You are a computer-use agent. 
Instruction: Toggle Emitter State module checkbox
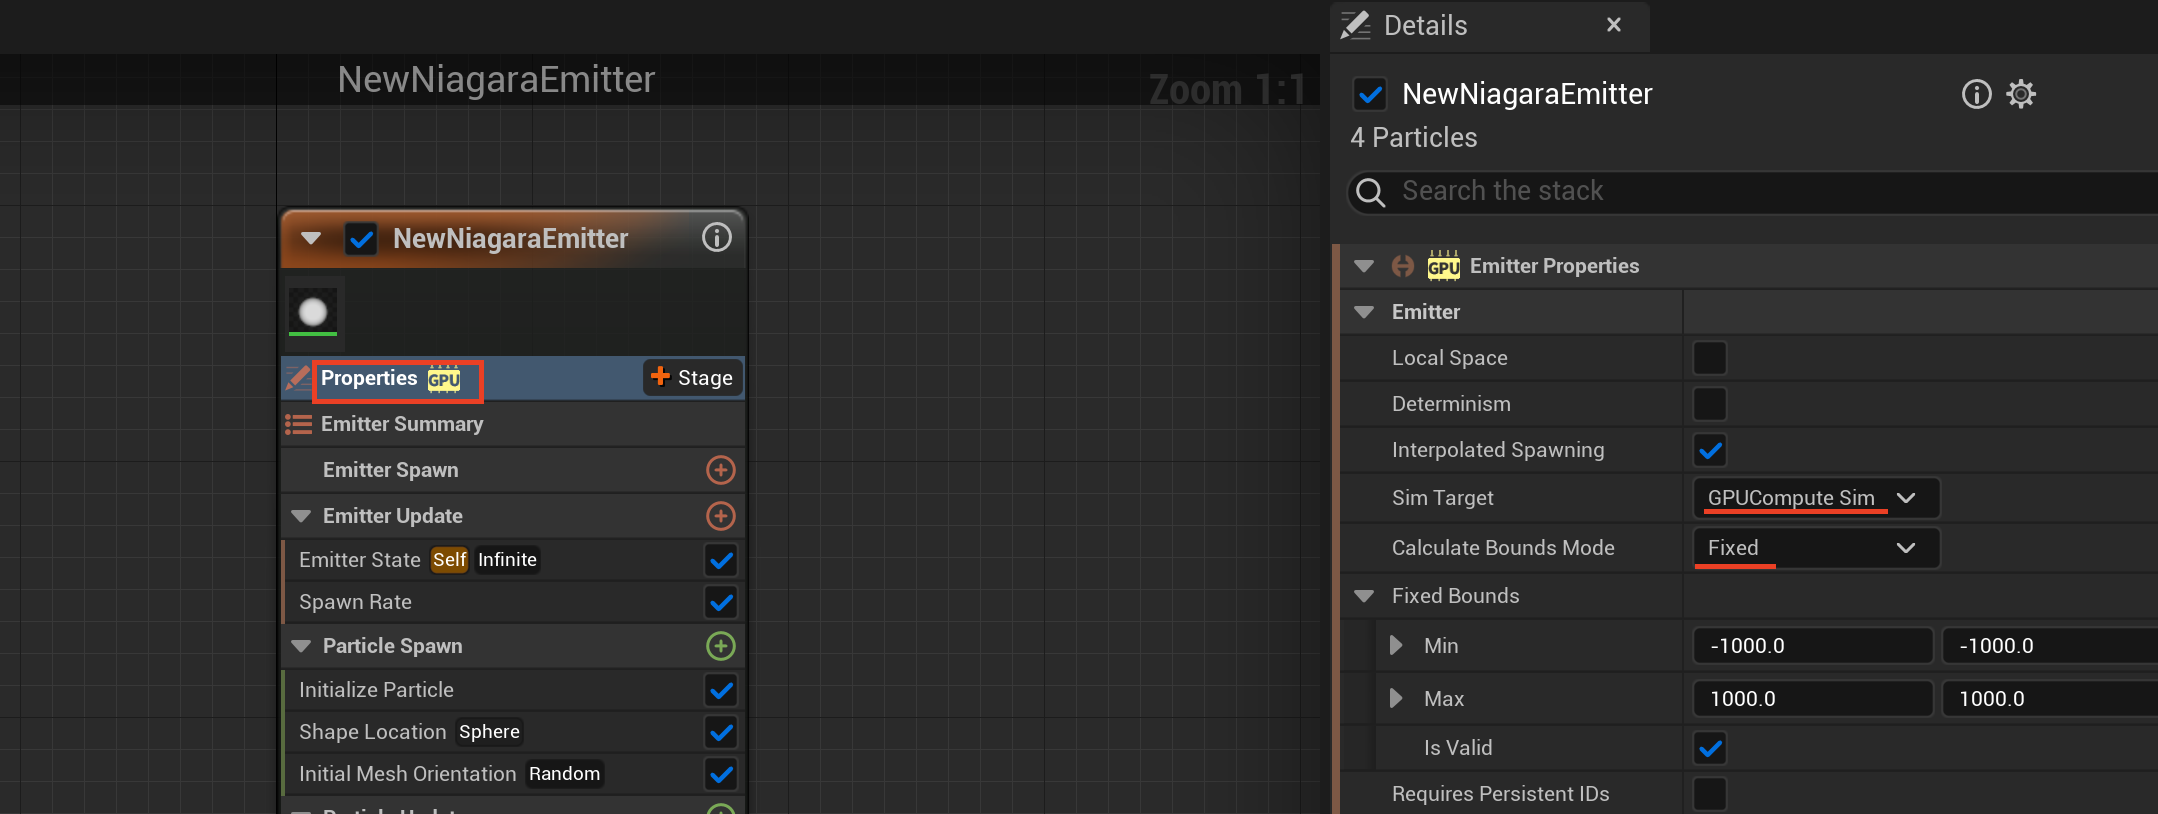coord(721,560)
